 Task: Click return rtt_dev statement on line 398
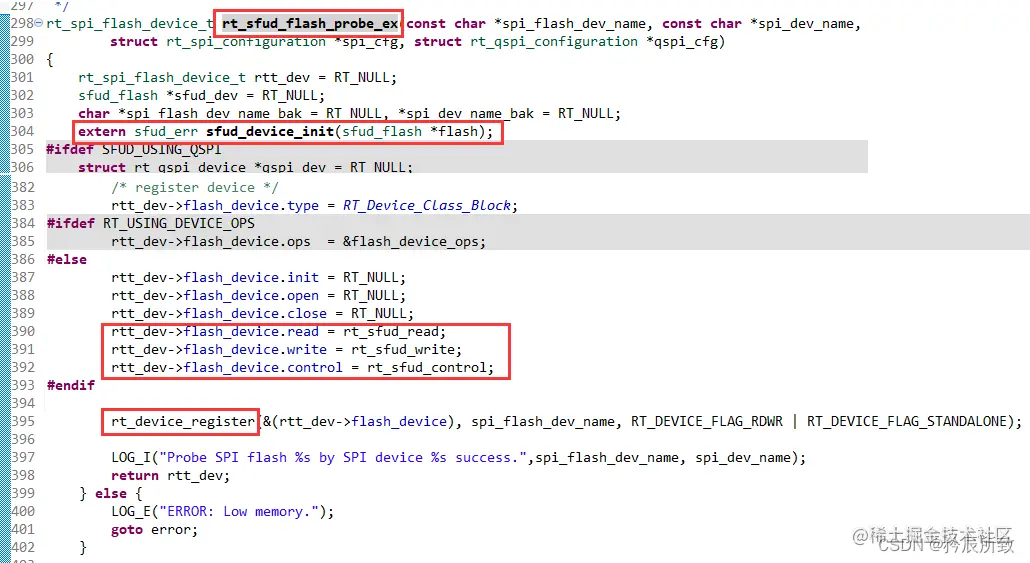(170, 476)
